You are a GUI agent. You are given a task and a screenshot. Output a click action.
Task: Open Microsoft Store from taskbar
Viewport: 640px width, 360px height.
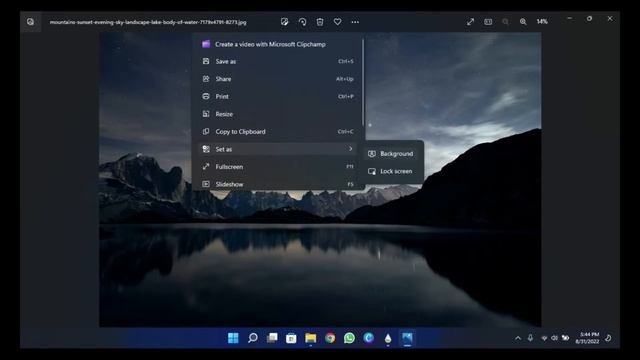point(291,338)
